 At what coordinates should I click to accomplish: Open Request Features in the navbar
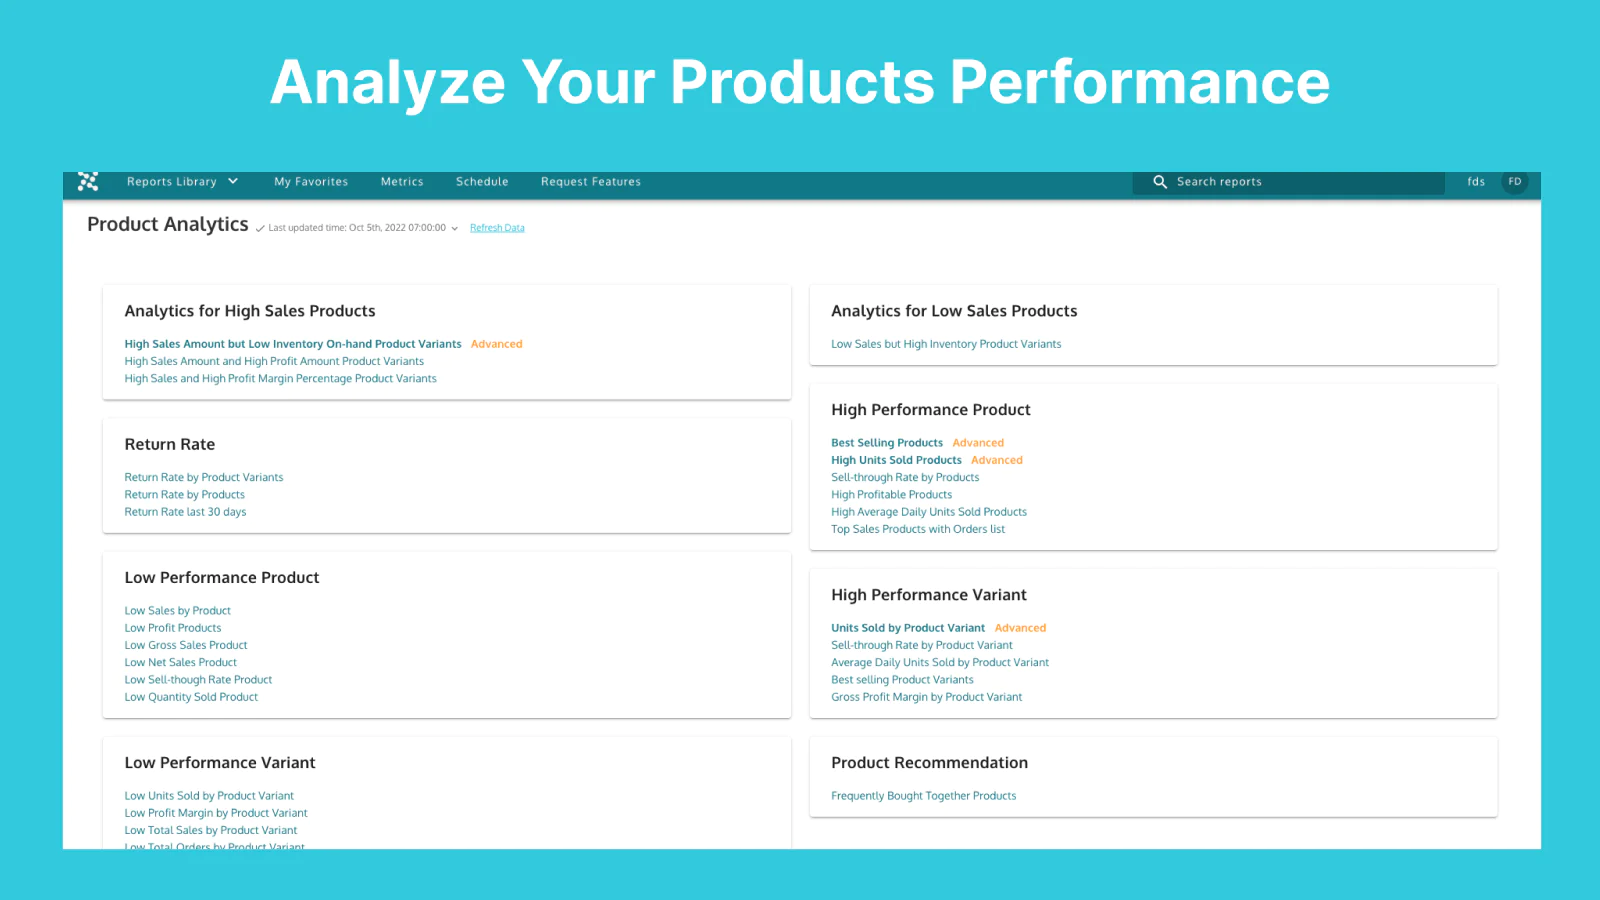591,182
